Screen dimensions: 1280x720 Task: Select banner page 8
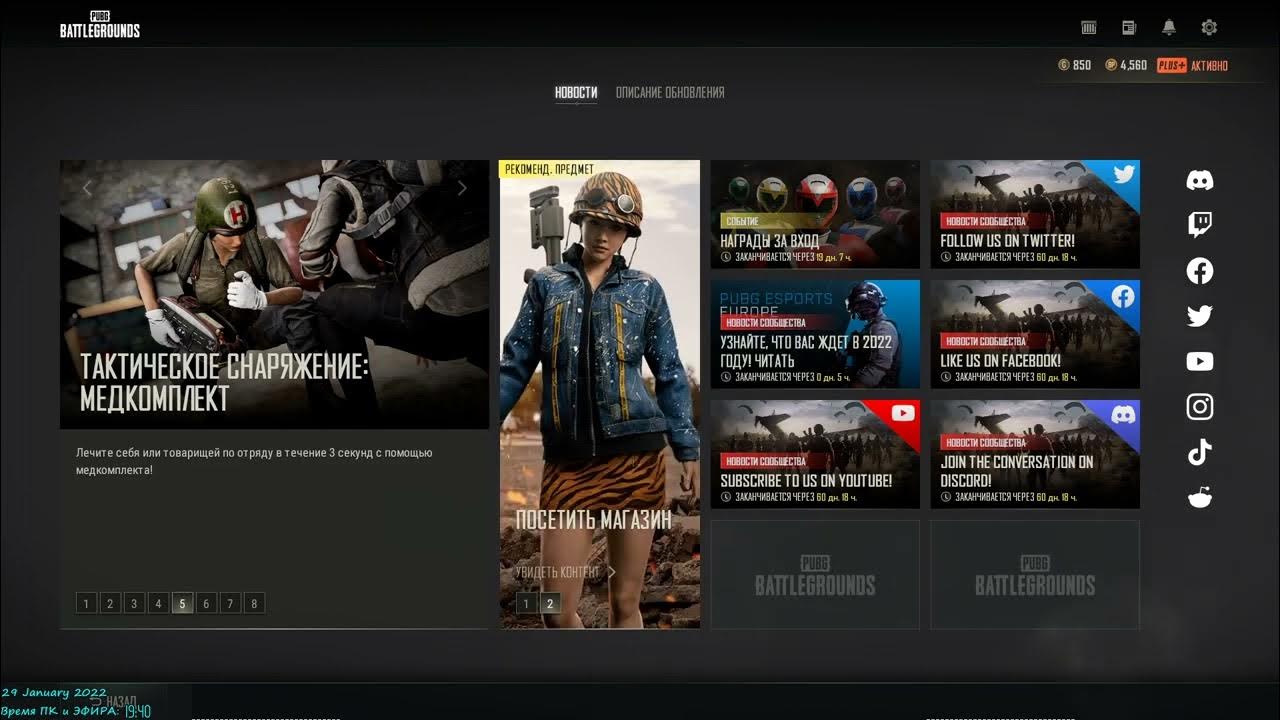pyautogui.click(x=254, y=603)
